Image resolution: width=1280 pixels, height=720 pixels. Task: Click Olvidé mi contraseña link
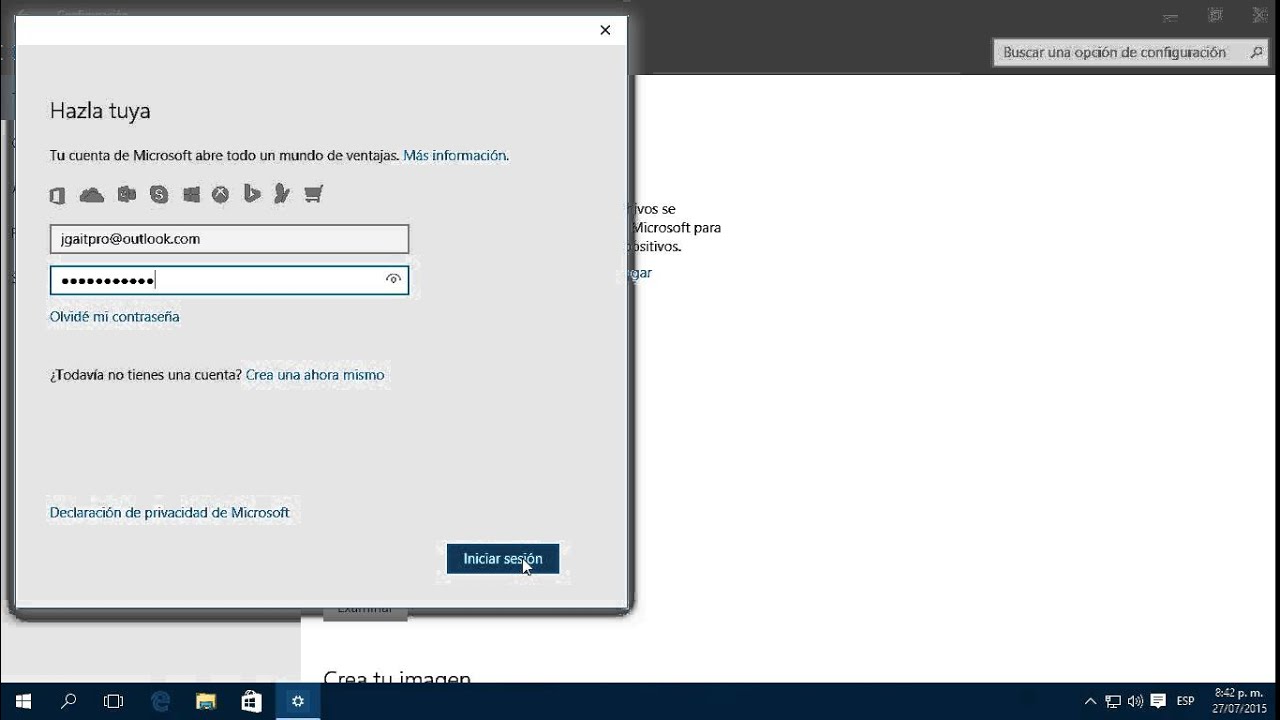pyautogui.click(x=115, y=317)
